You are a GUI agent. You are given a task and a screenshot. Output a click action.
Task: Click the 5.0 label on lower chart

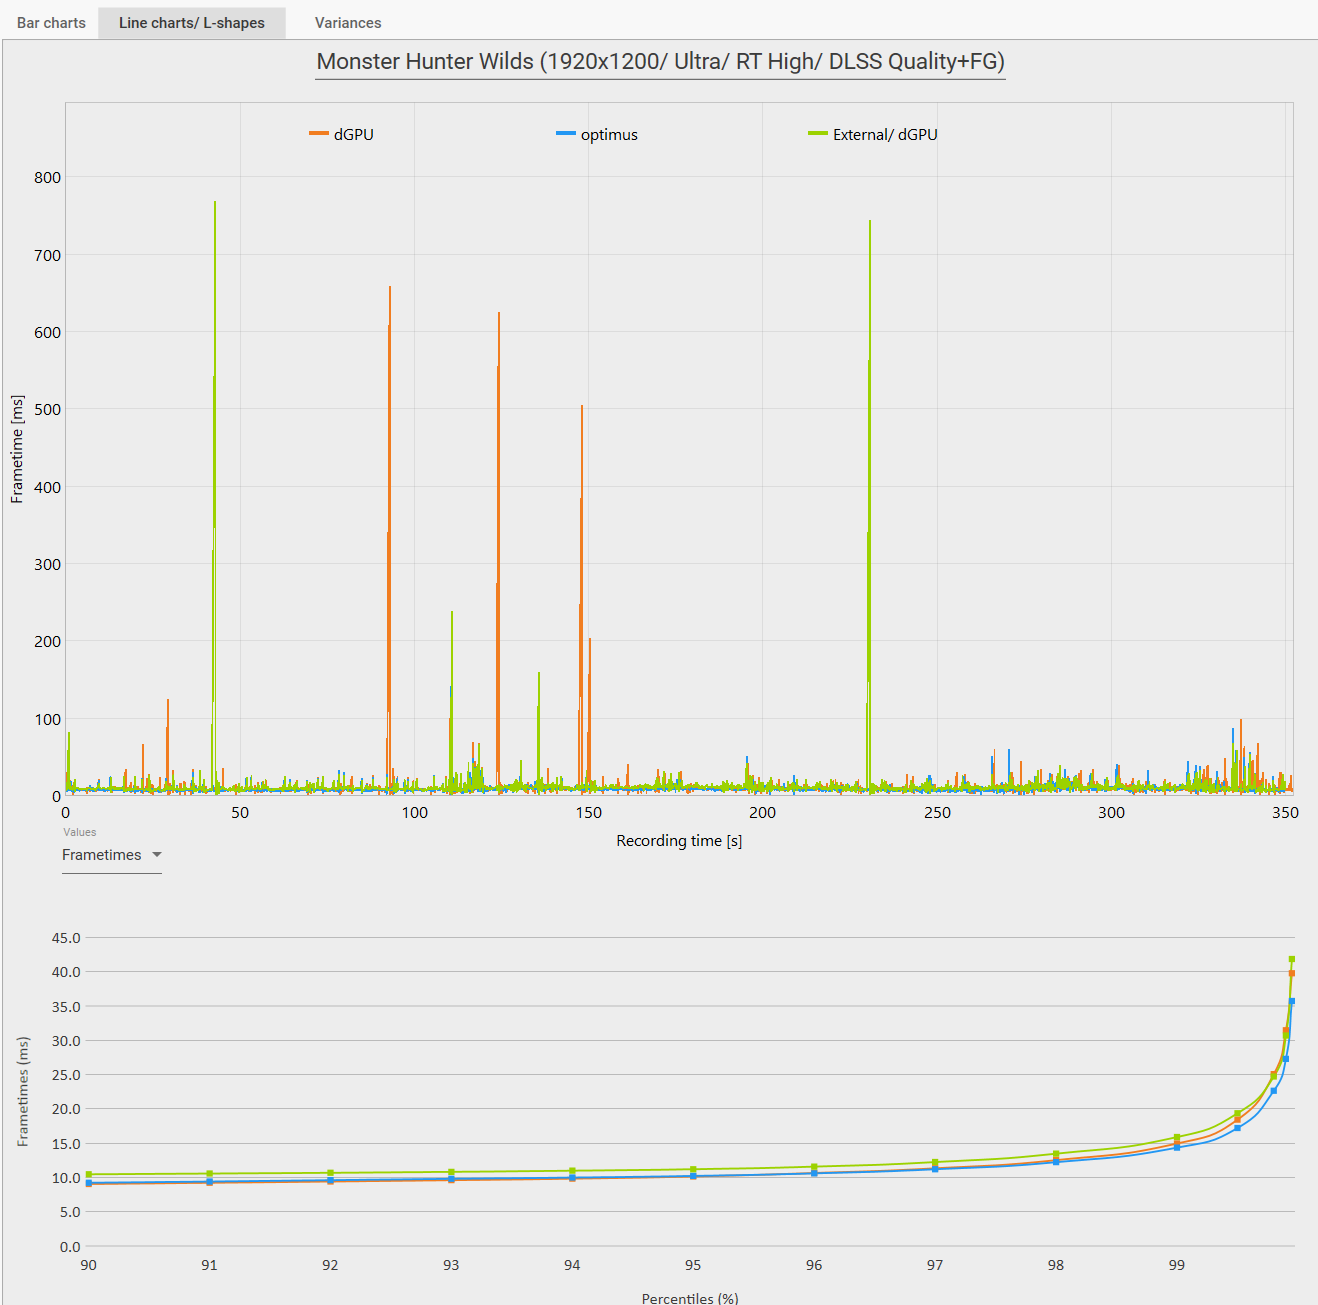pyautogui.click(x=70, y=1212)
